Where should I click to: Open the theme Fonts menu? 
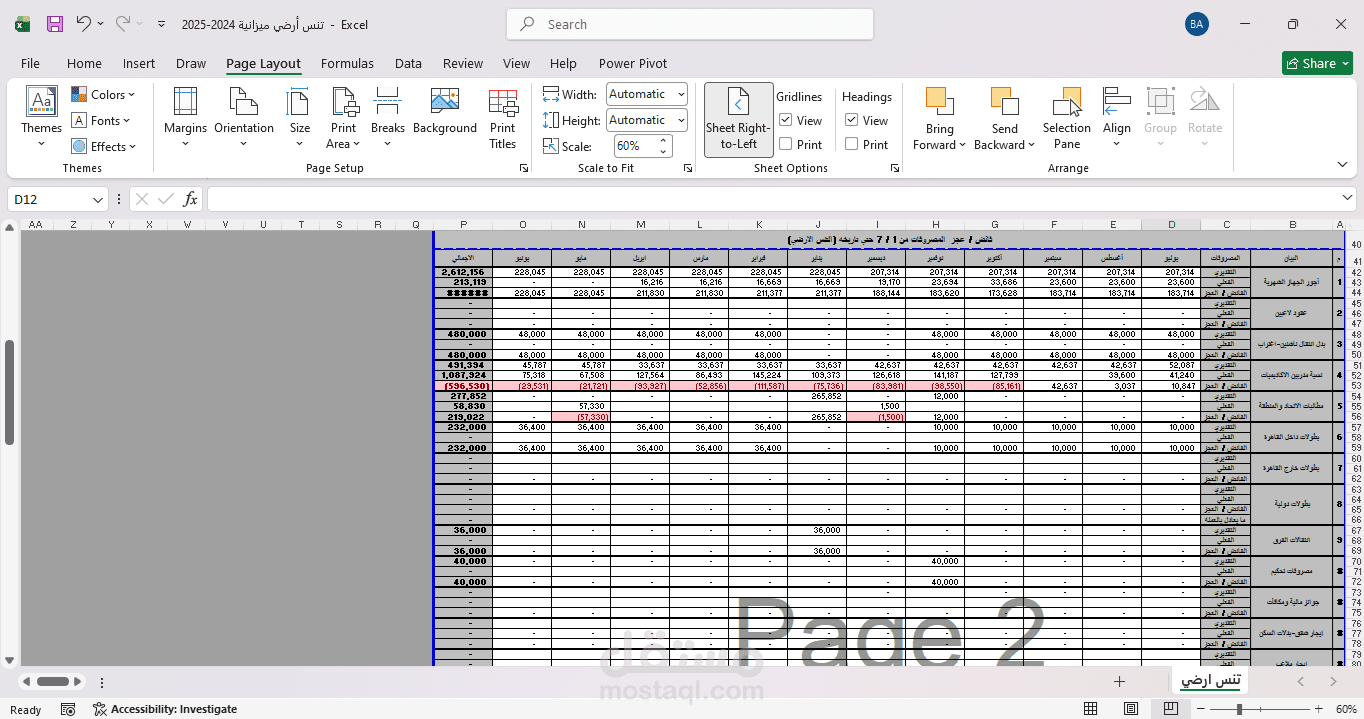tap(101, 121)
